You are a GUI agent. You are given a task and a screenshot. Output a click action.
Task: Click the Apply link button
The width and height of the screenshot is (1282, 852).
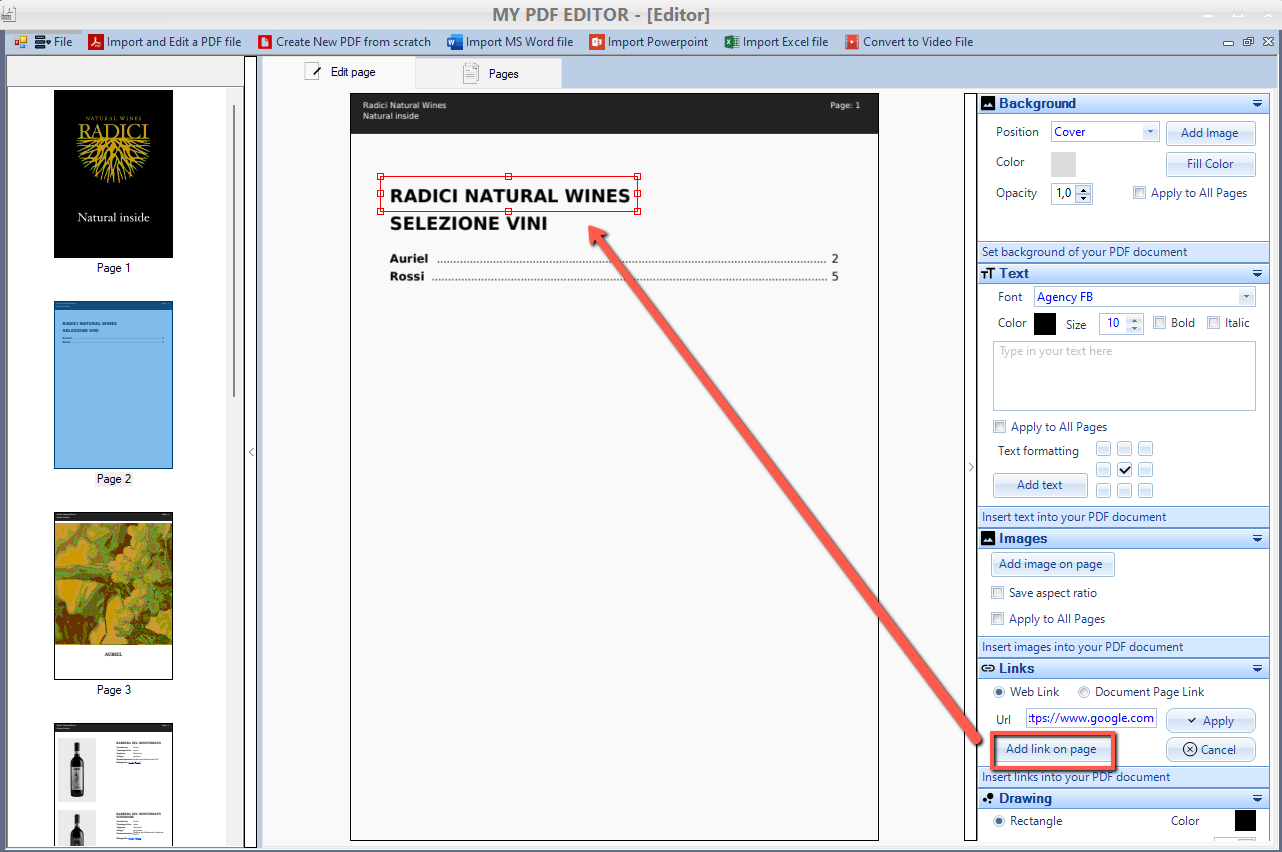coord(1210,721)
